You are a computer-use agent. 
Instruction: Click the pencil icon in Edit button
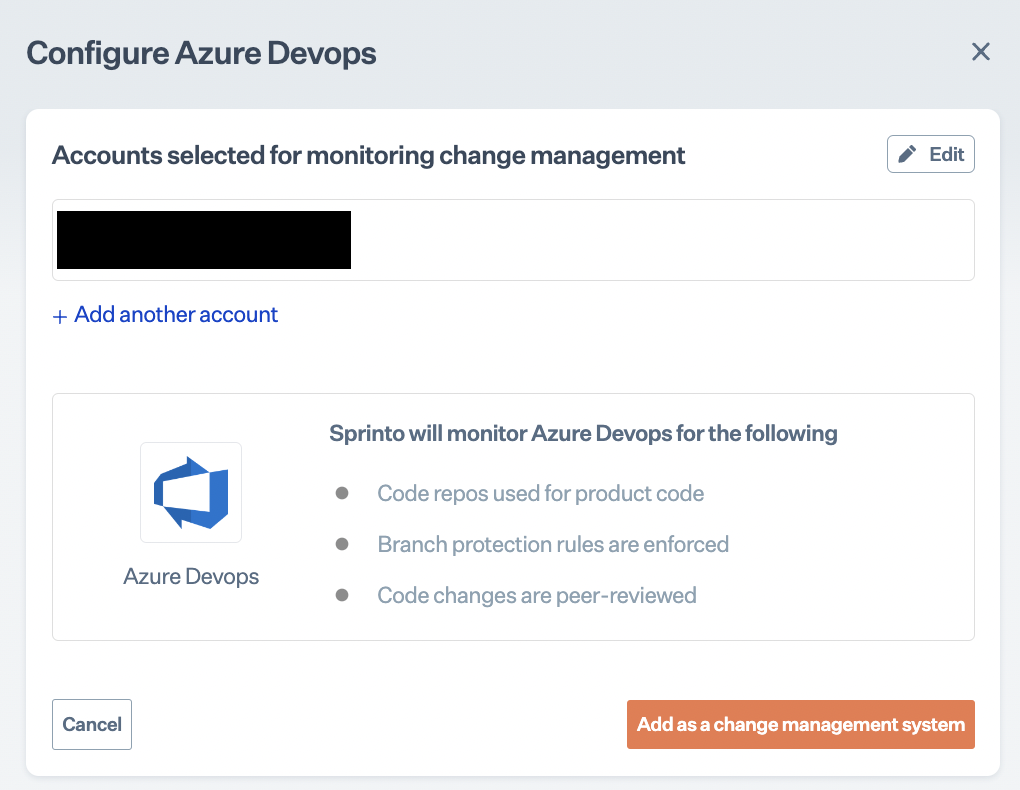point(908,154)
